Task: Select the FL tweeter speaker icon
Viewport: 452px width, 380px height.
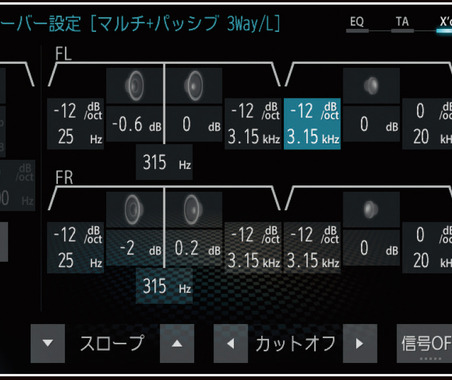Action: (x=371, y=86)
